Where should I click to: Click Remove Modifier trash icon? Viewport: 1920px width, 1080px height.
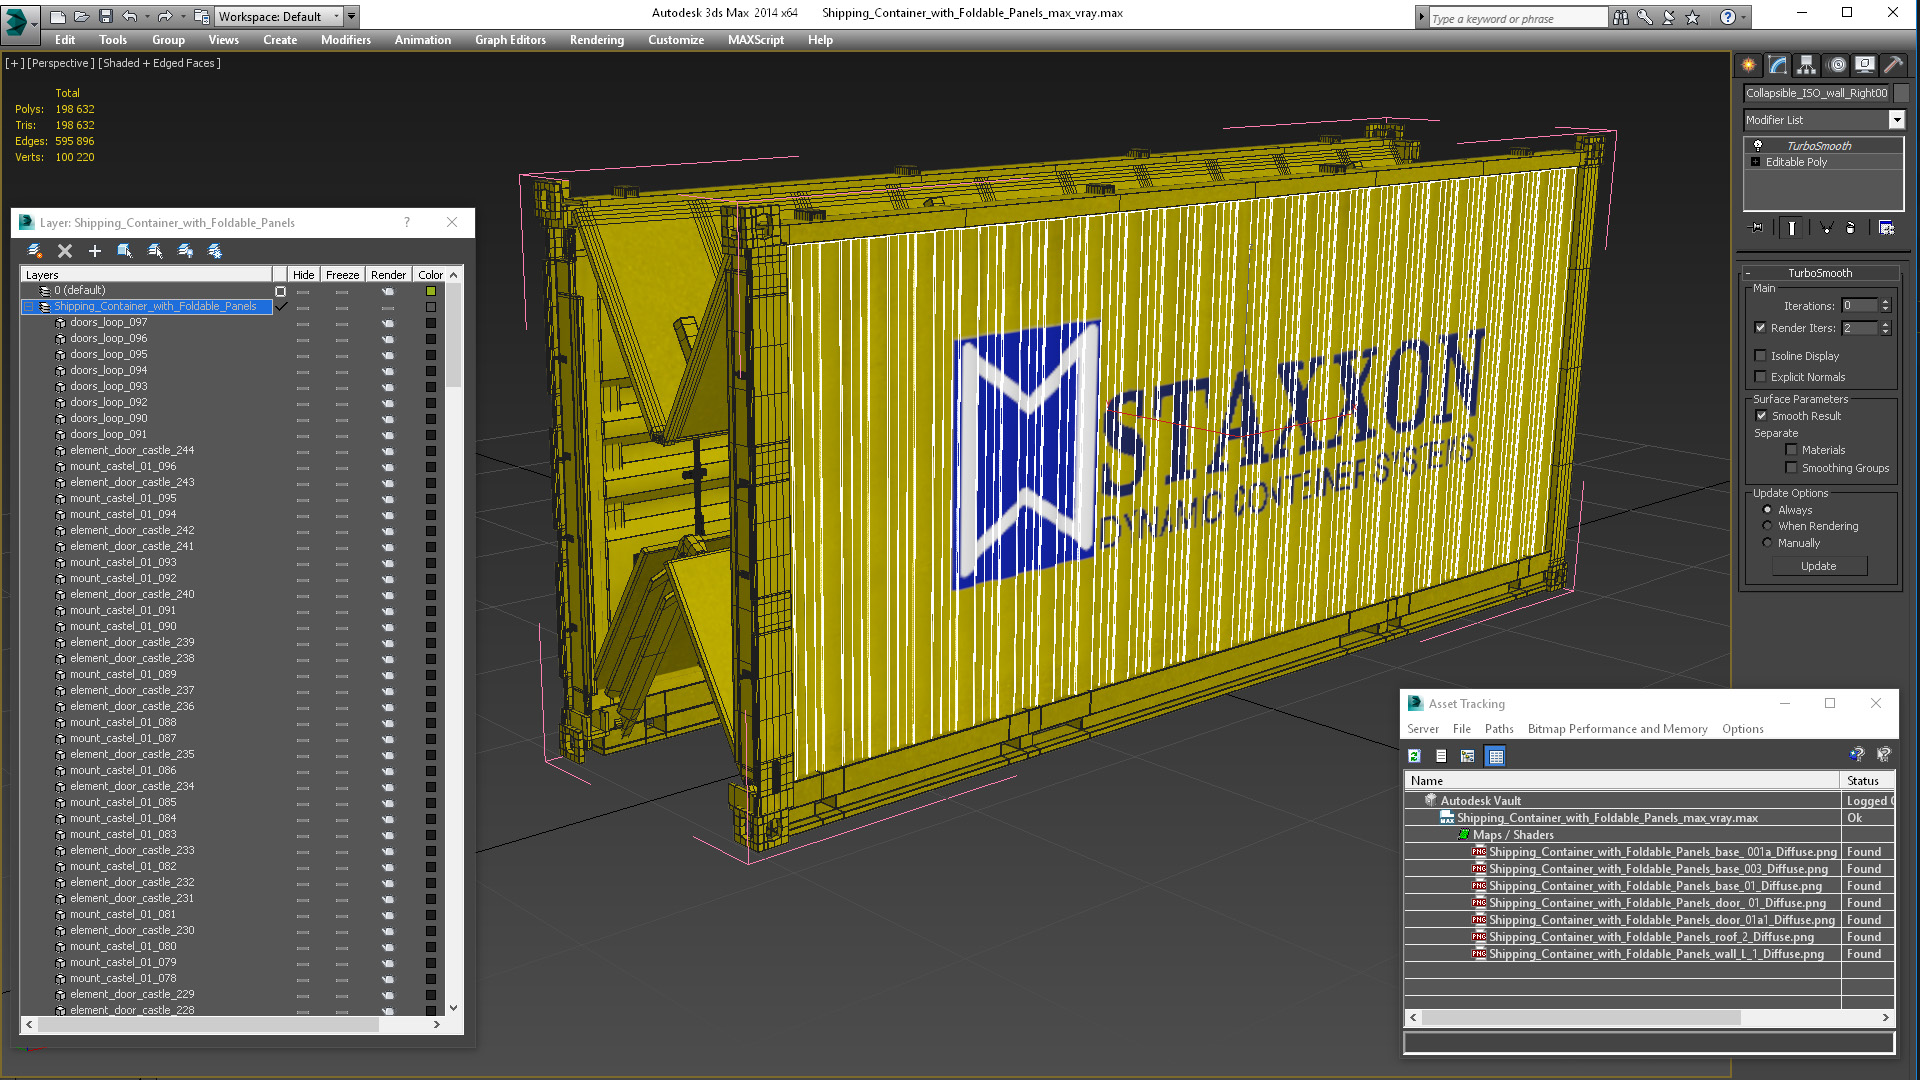click(1851, 228)
